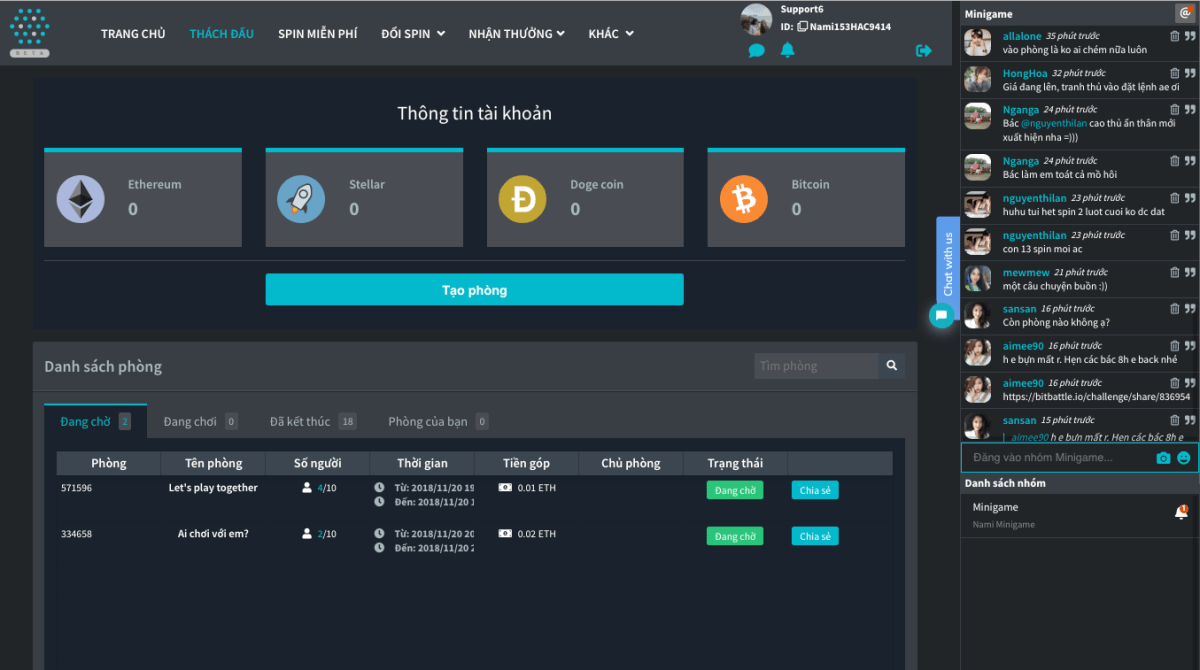The image size is (1200, 670).
Task: Open the Support6 profile avatar
Action: [x=756, y=19]
